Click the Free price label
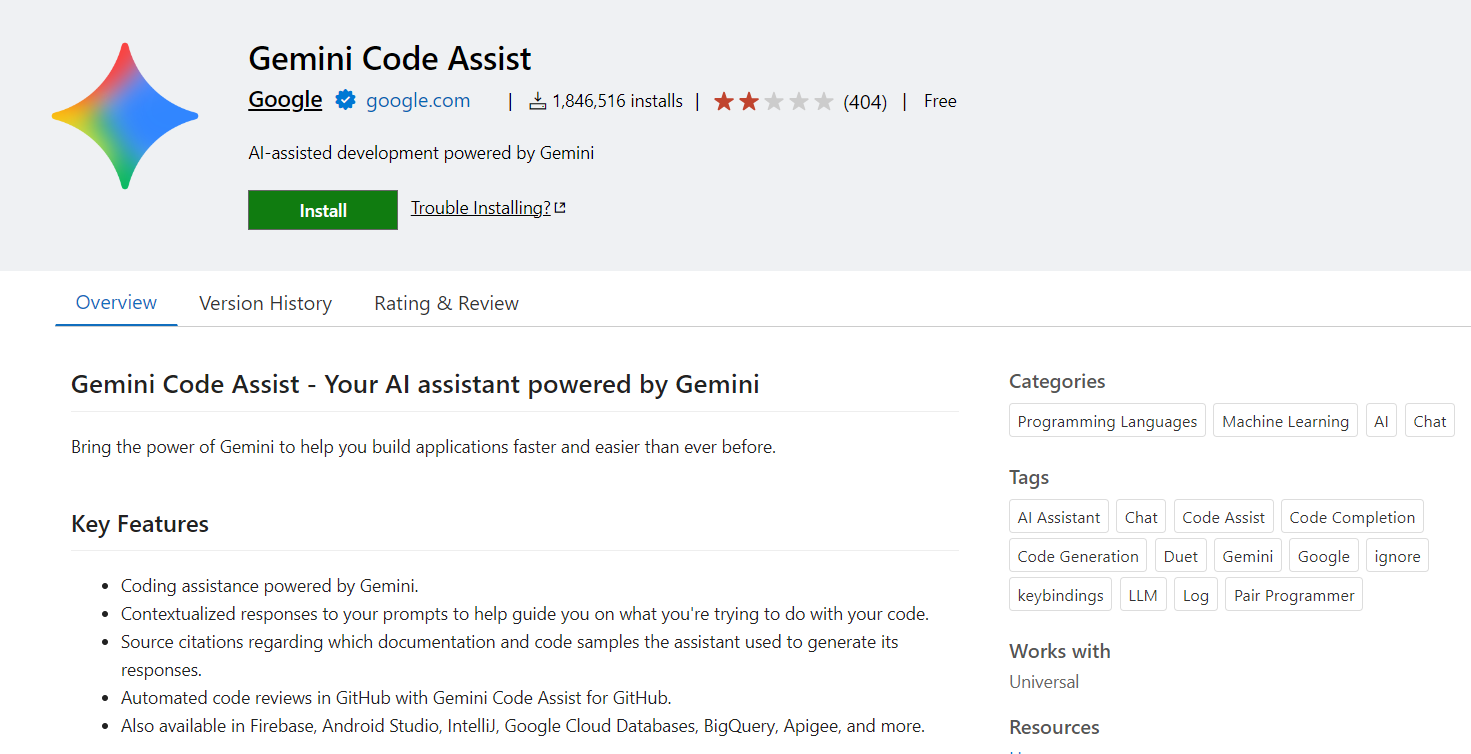1471x754 pixels. click(x=940, y=101)
